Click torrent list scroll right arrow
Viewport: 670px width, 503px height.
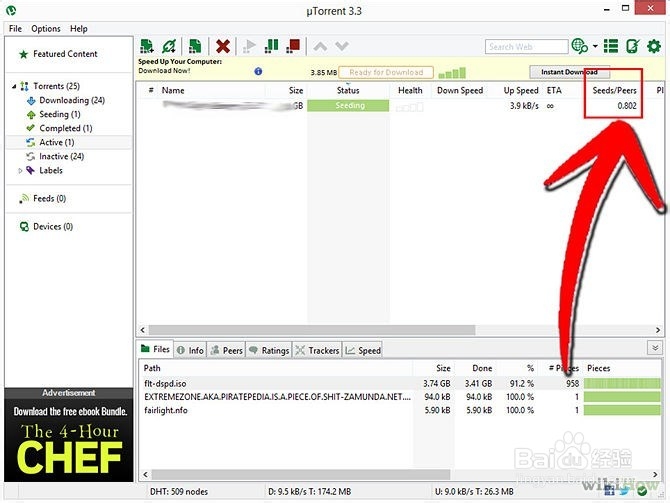(x=658, y=330)
